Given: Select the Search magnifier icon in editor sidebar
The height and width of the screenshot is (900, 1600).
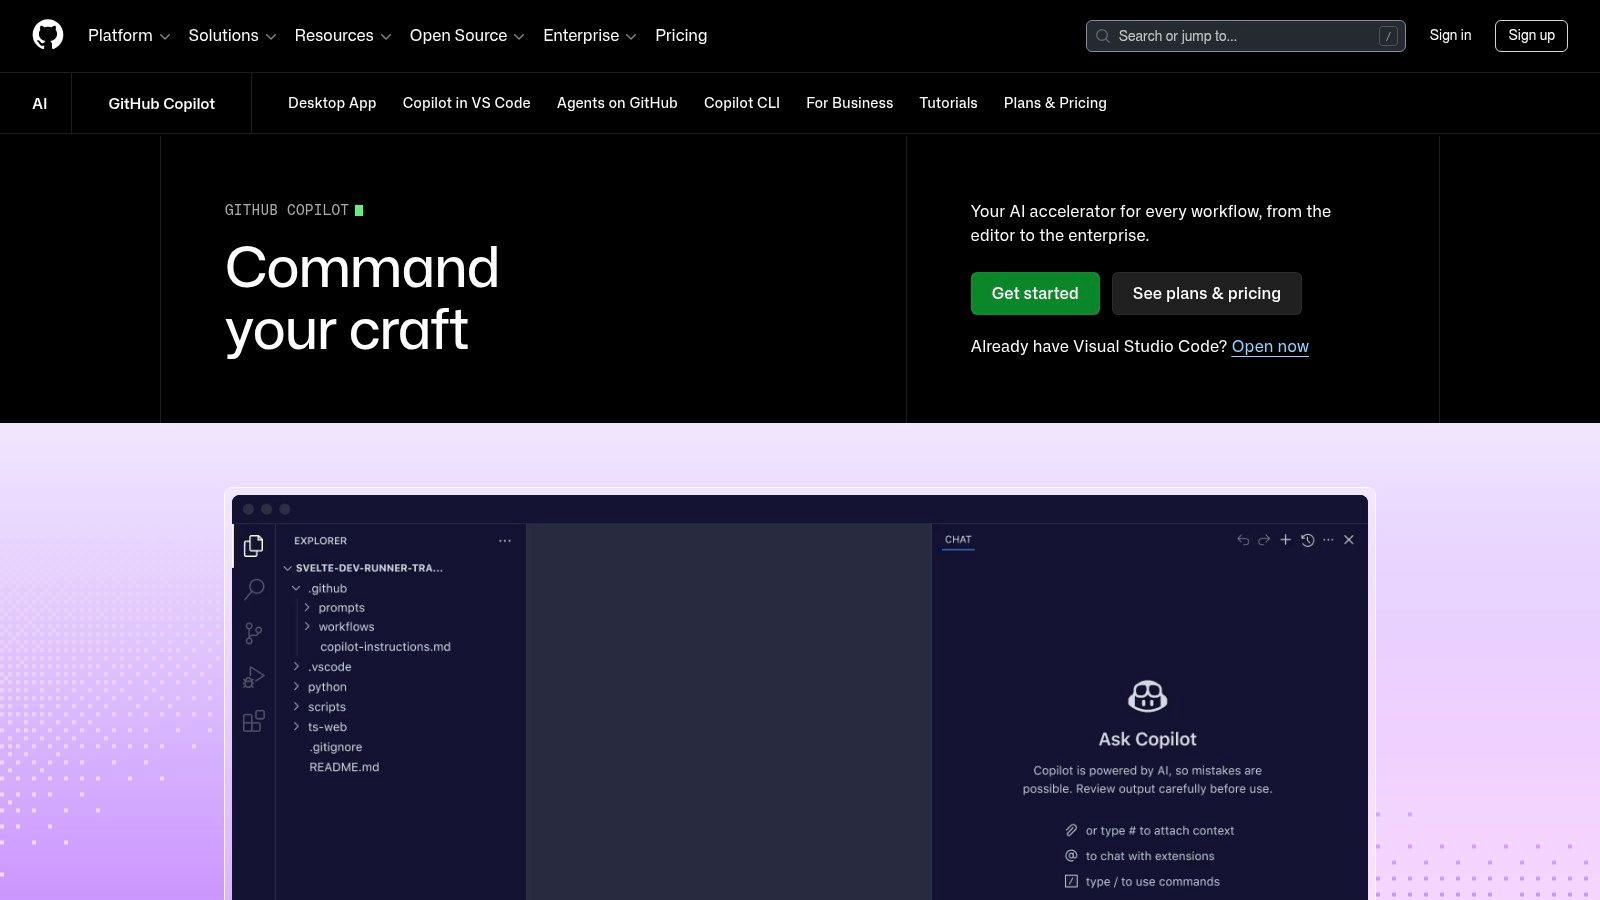Looking at the screenshot, I should pos(254,589).
